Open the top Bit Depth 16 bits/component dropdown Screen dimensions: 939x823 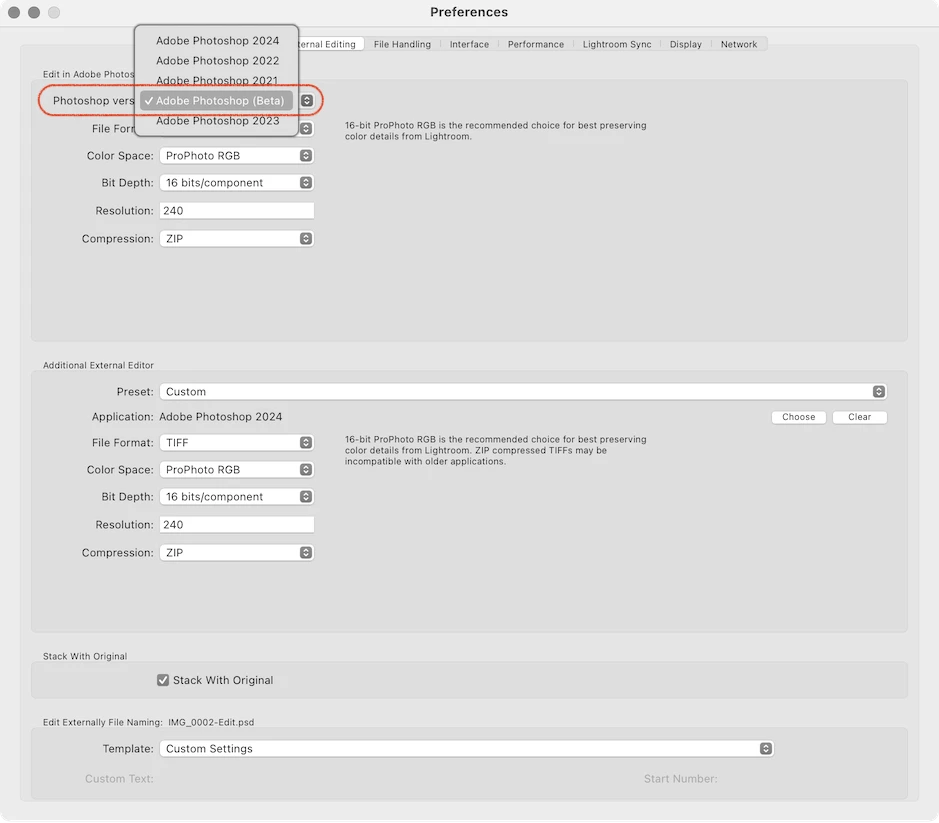(237, 183)
